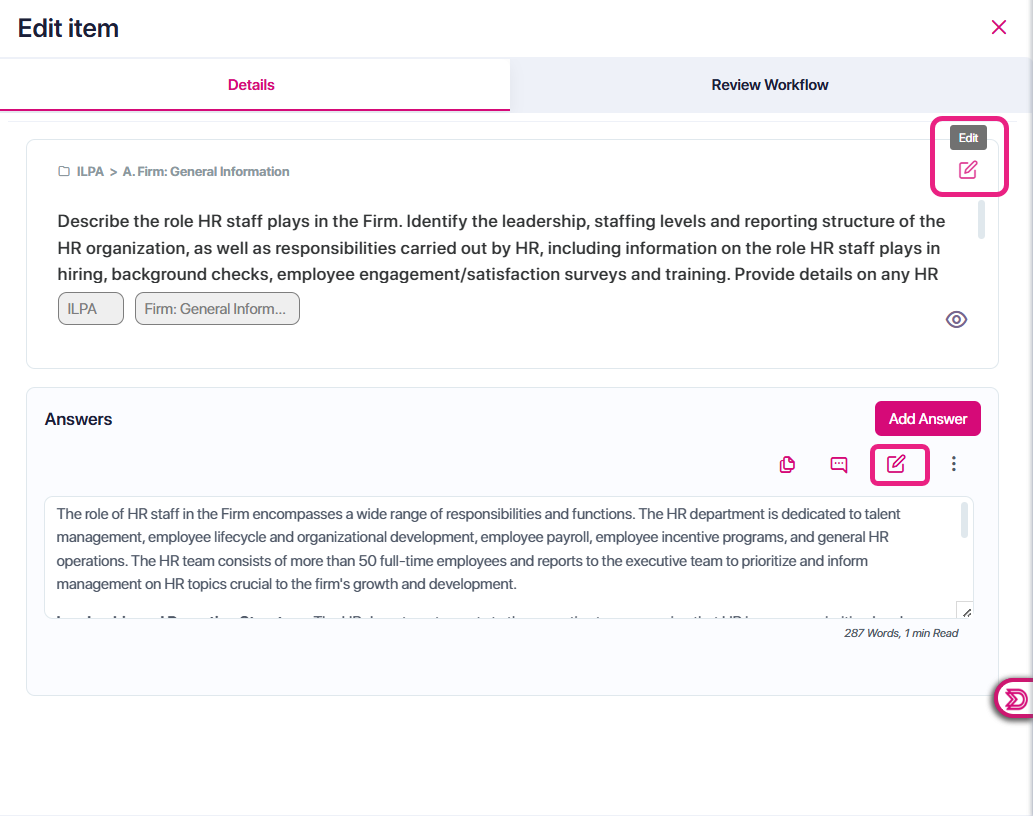This screenshot has height=816, width=1033.
Task: Open the floating assistant icon at right edge
Action: click(1015, 698)
